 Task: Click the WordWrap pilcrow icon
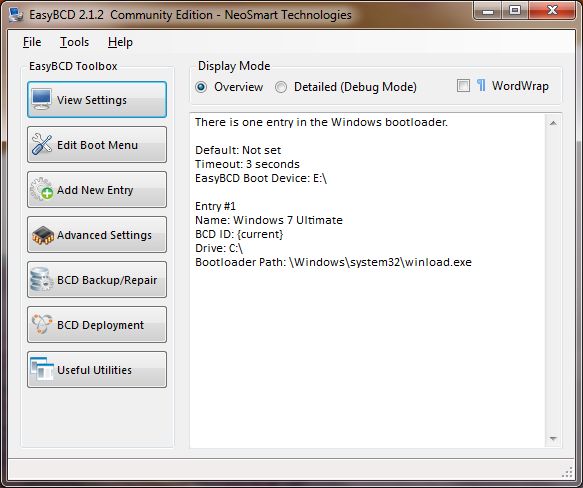[481, 86]
